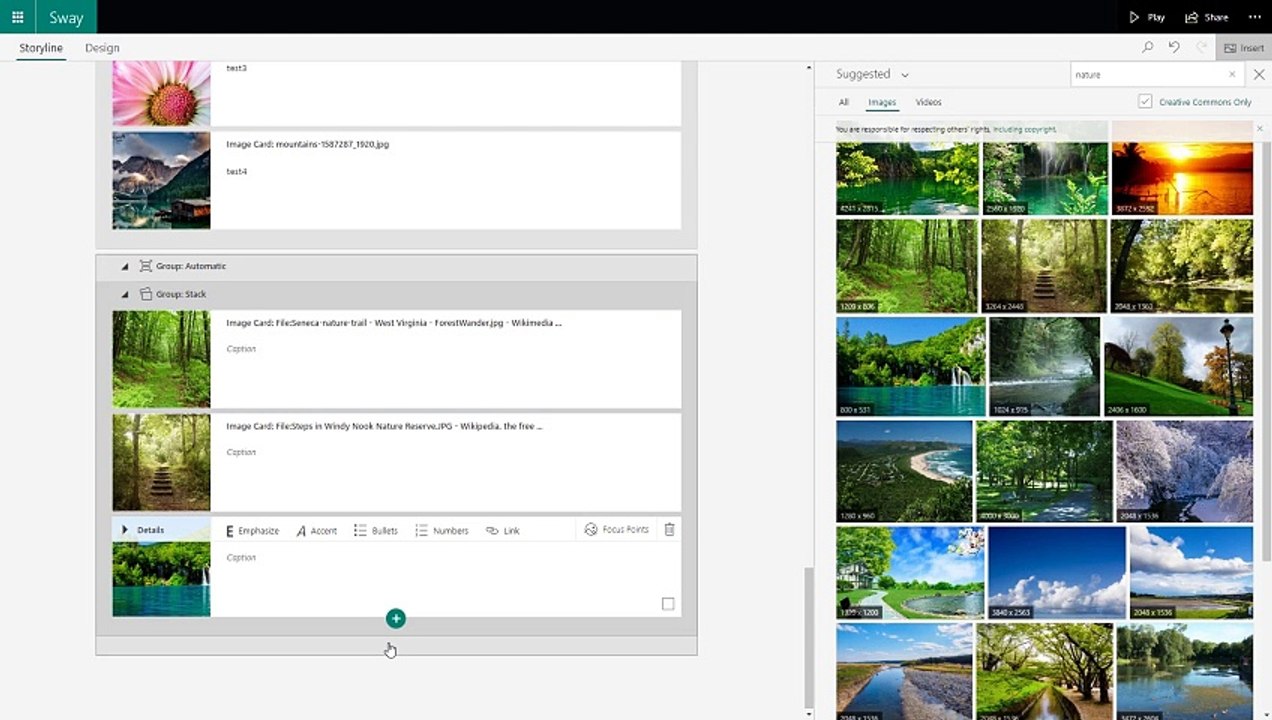Click the green add content plus button
Viewport: 1272px width, 720px height.
click(396, 619)
